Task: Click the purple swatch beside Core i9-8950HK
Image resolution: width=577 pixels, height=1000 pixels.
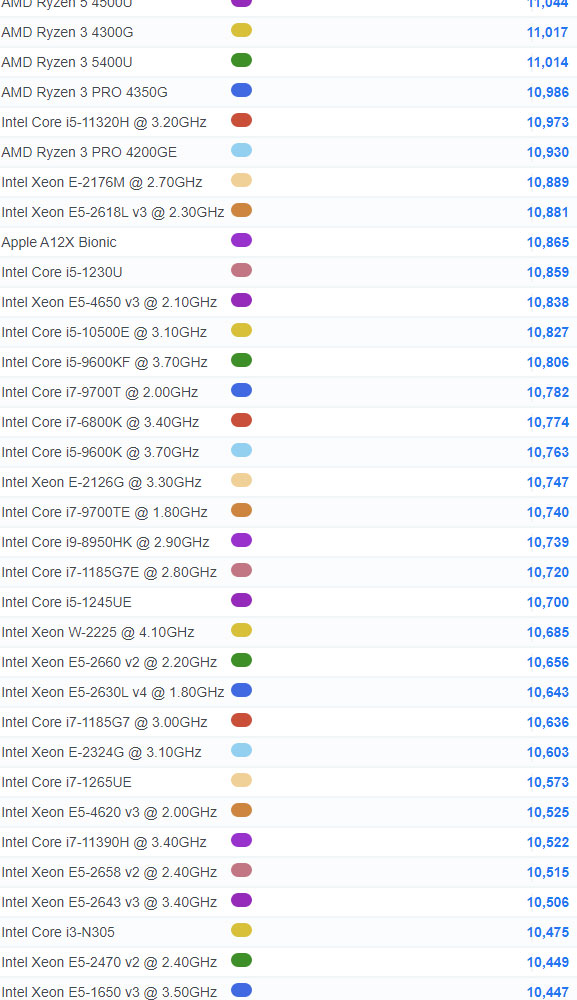Action: pyautogui.click(x=241, y=540)
